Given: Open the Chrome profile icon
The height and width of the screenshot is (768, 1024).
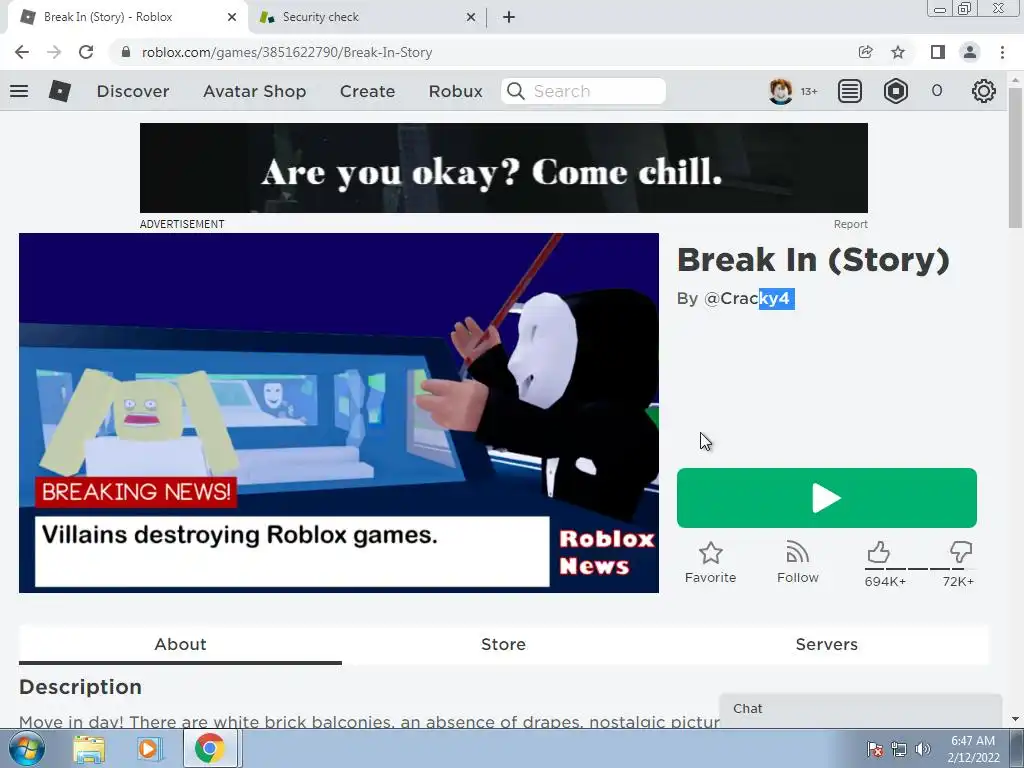Looking at the screenshot, I should [970, 52].
